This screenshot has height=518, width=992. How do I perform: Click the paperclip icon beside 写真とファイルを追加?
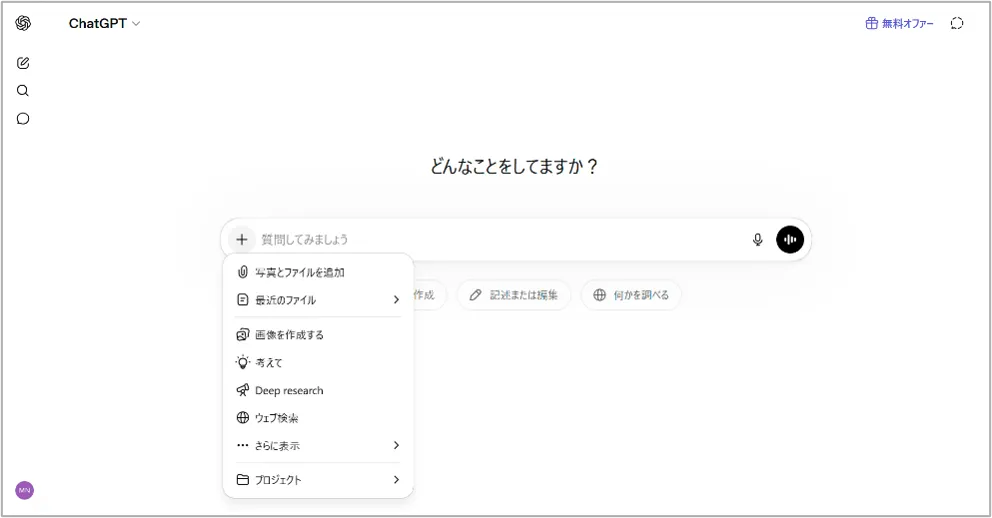pyautogui.click(x=242, y=273)
